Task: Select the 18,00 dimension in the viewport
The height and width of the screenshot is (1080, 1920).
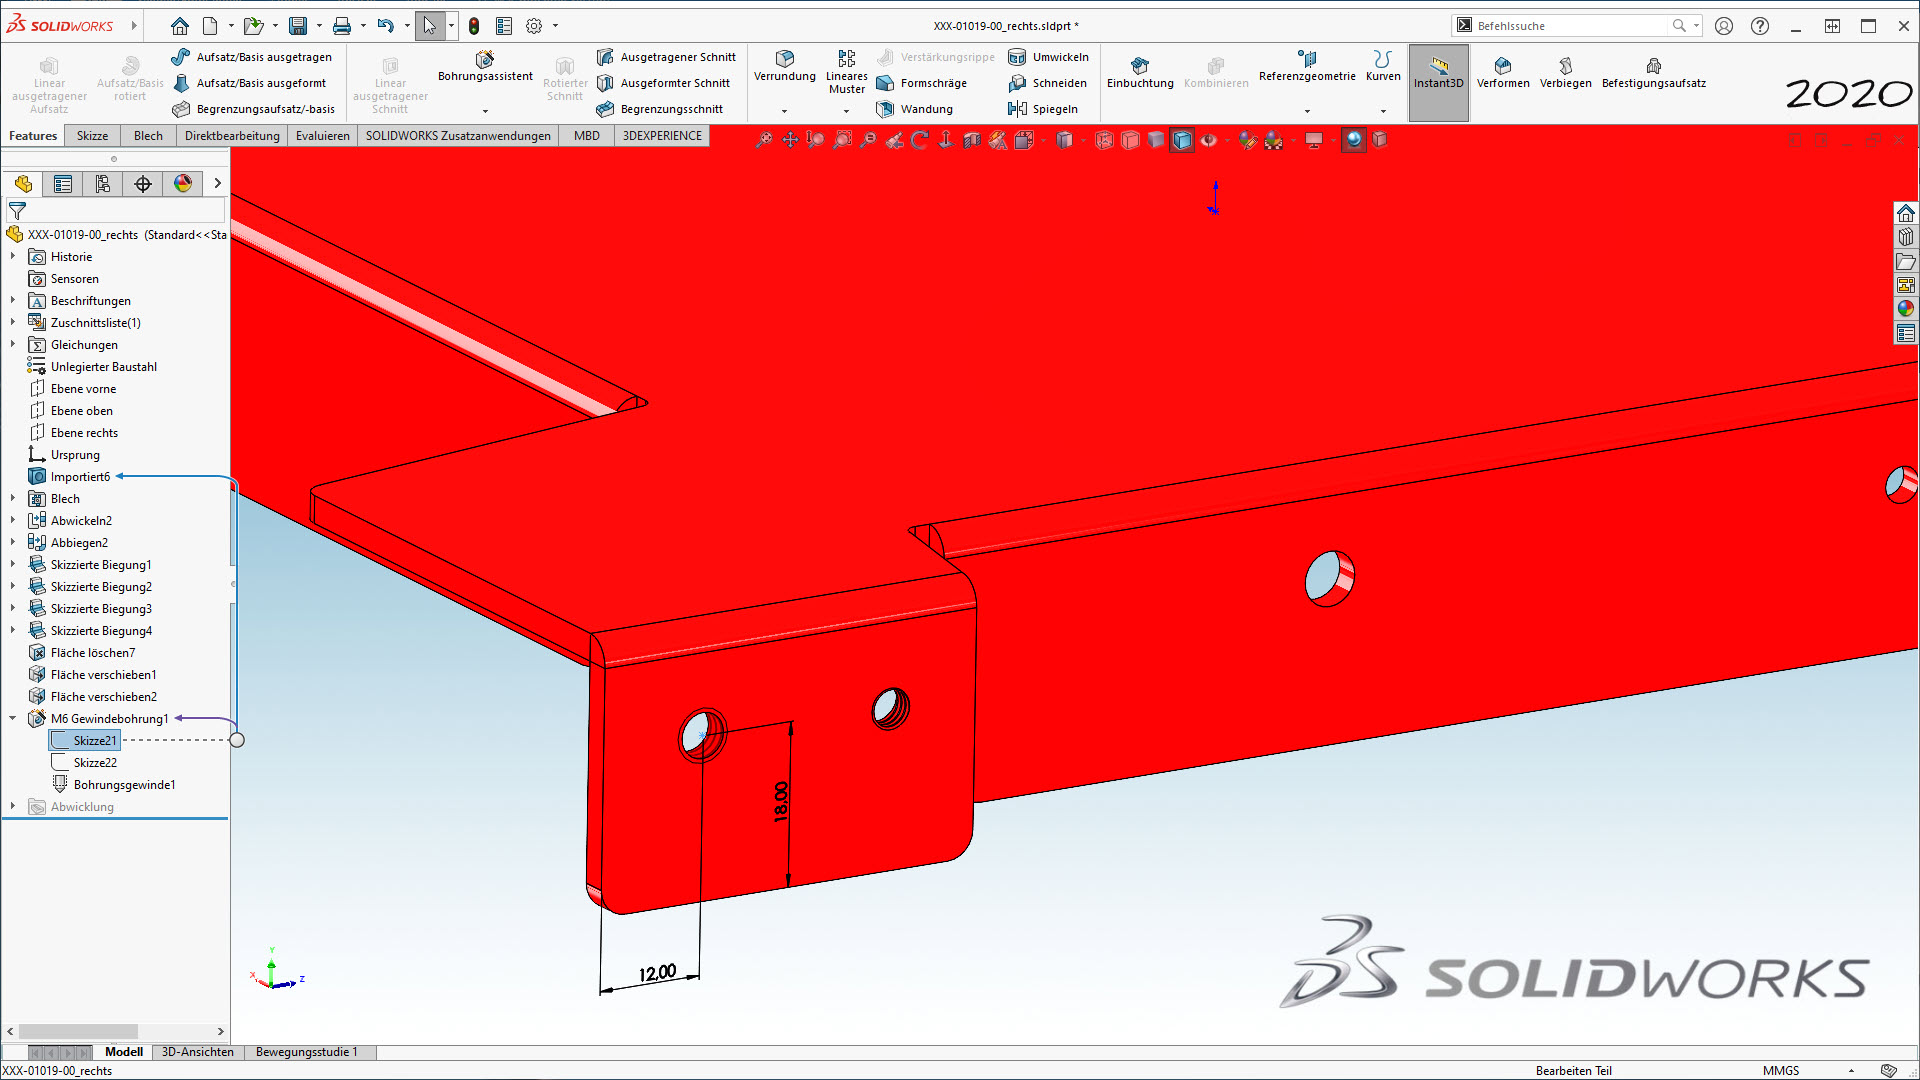Action: point(781,802)
